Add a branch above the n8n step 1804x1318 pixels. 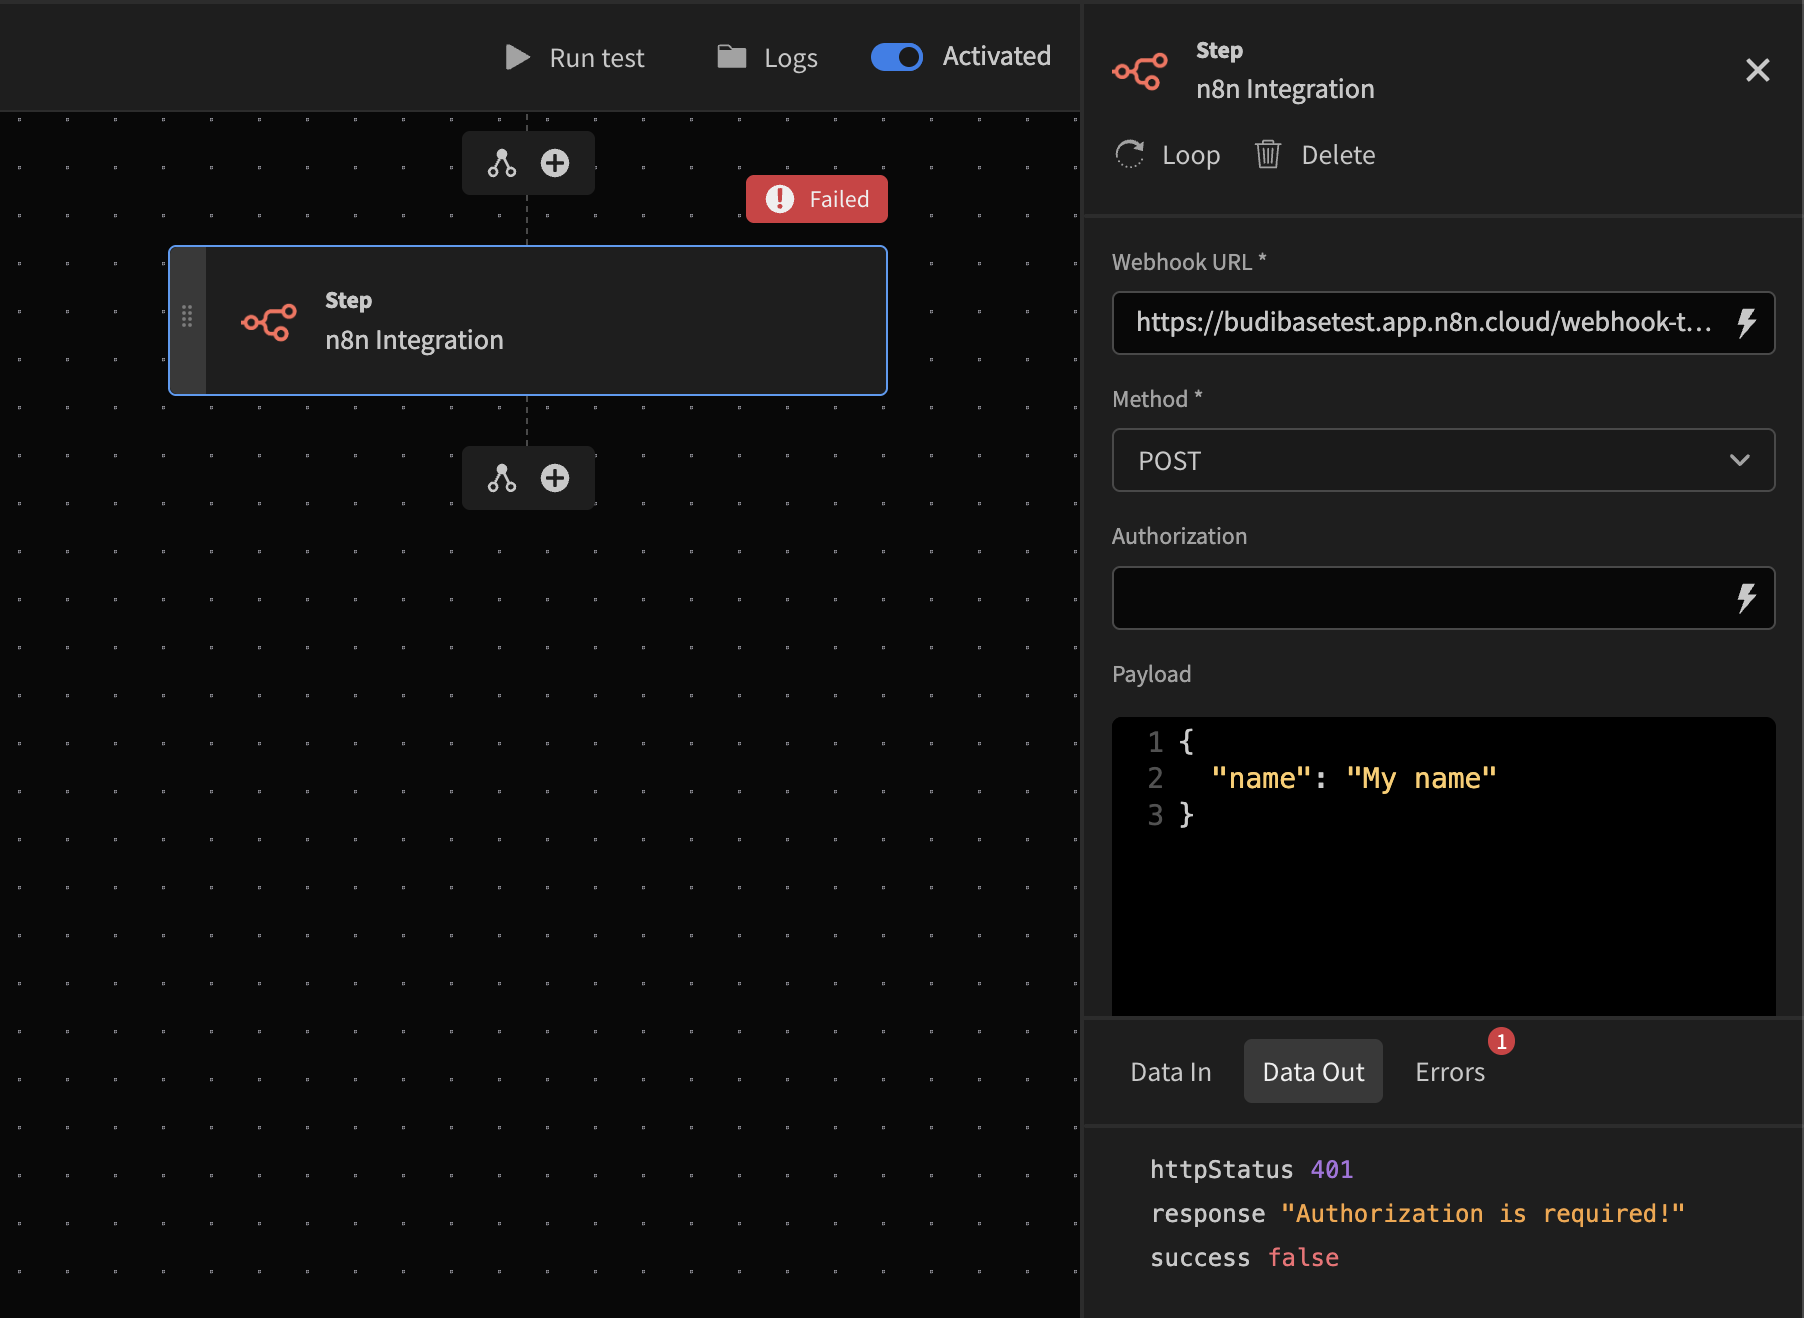click(502, 163)
